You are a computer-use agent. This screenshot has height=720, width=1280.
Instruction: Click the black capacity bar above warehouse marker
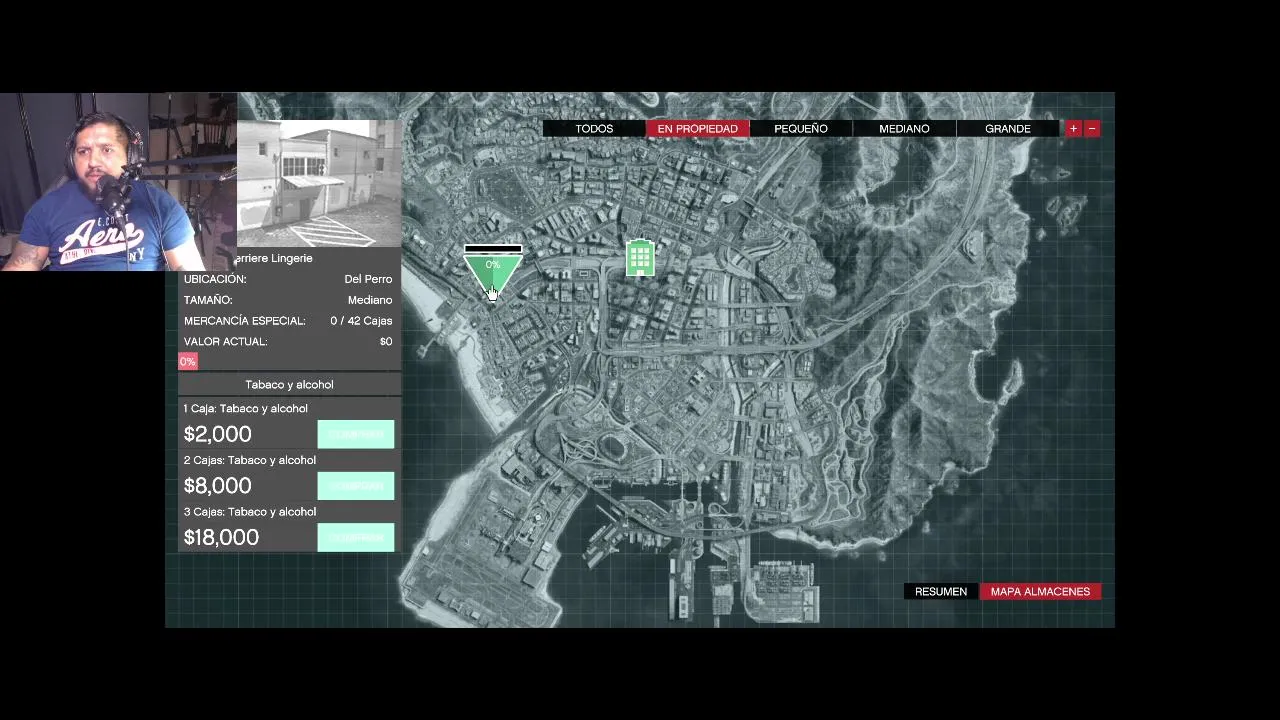tap(492, 249)
